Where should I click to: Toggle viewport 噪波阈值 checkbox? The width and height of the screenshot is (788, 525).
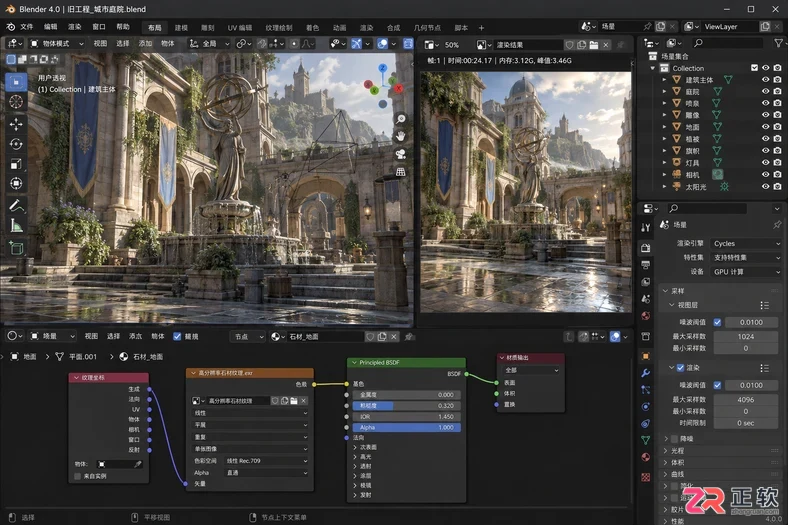point(717,322)
